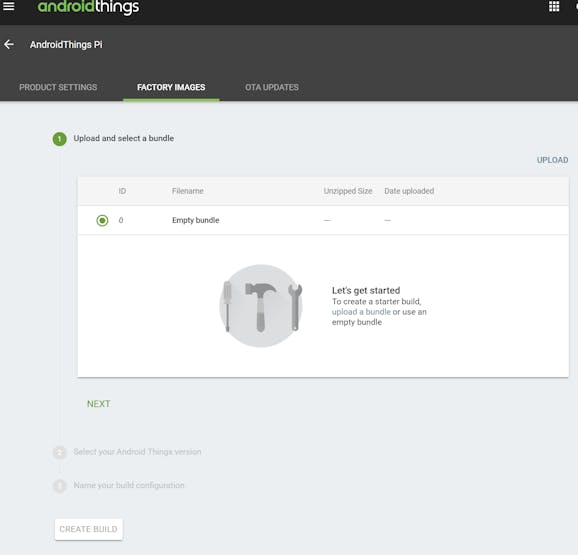Click the Unzipped Size column header
Viewport: 578px width, 555px height.
[x=348, y=191]
